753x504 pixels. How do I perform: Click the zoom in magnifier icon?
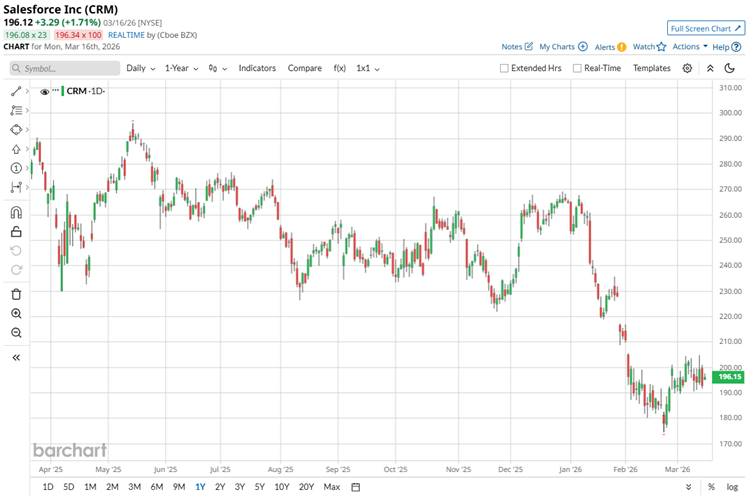[16, 314]
